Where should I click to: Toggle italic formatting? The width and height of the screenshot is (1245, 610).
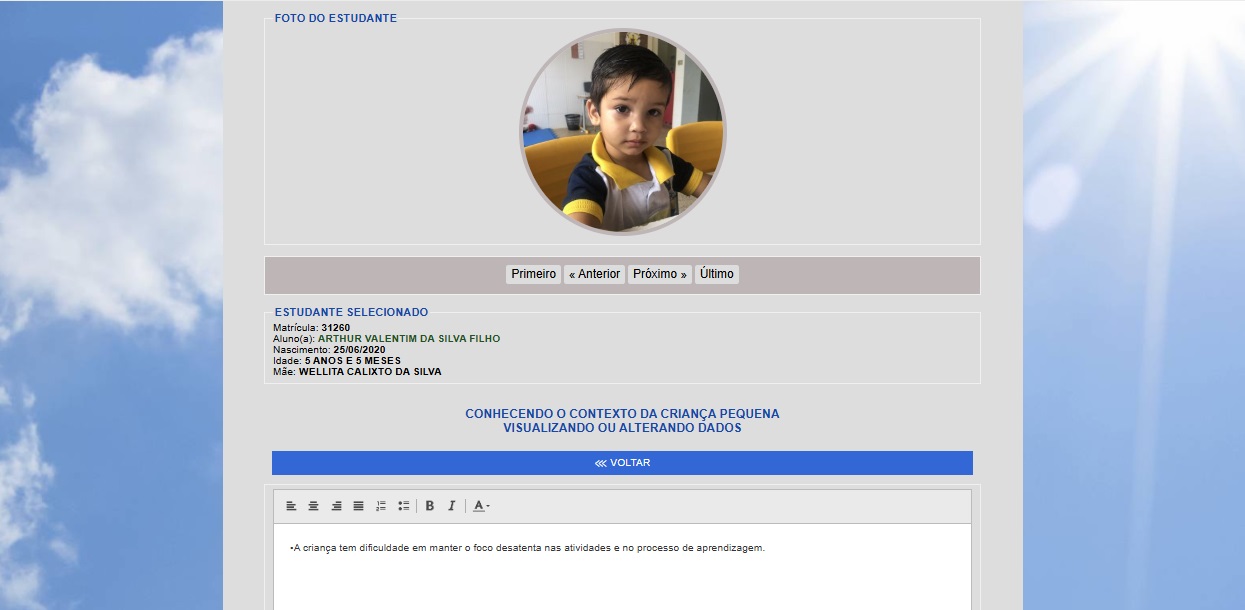click(451, 506)
